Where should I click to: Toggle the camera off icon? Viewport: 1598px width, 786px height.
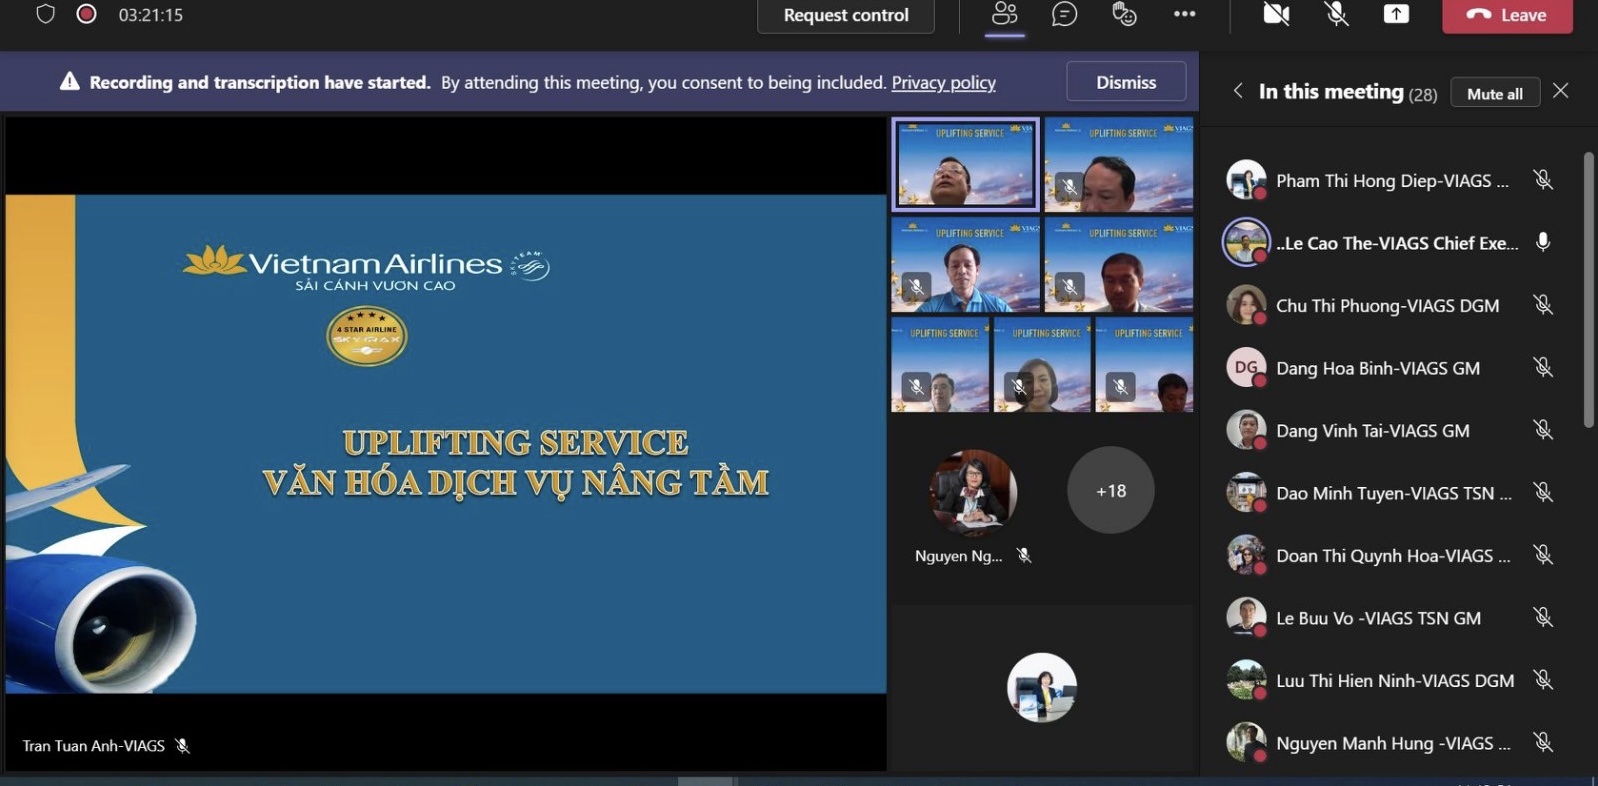[x=1276, y=14]
